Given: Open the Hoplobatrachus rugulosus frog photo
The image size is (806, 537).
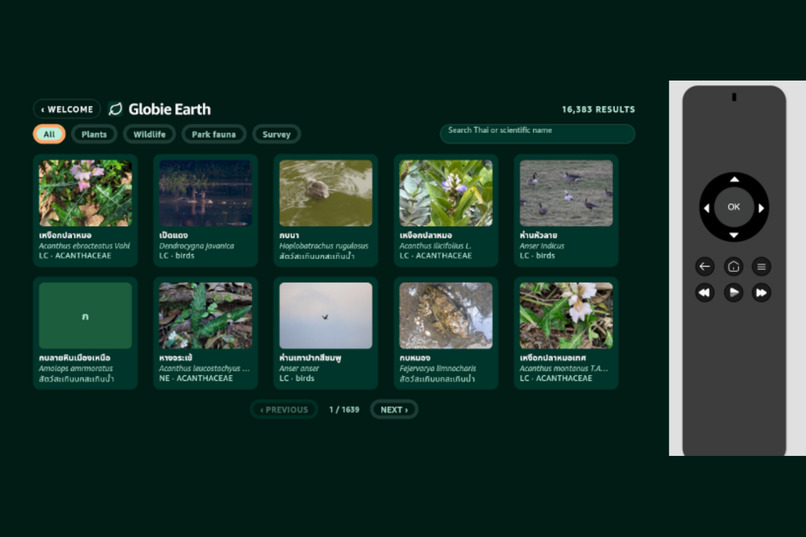Looking at the screenshot, I should tap(326, 193).
